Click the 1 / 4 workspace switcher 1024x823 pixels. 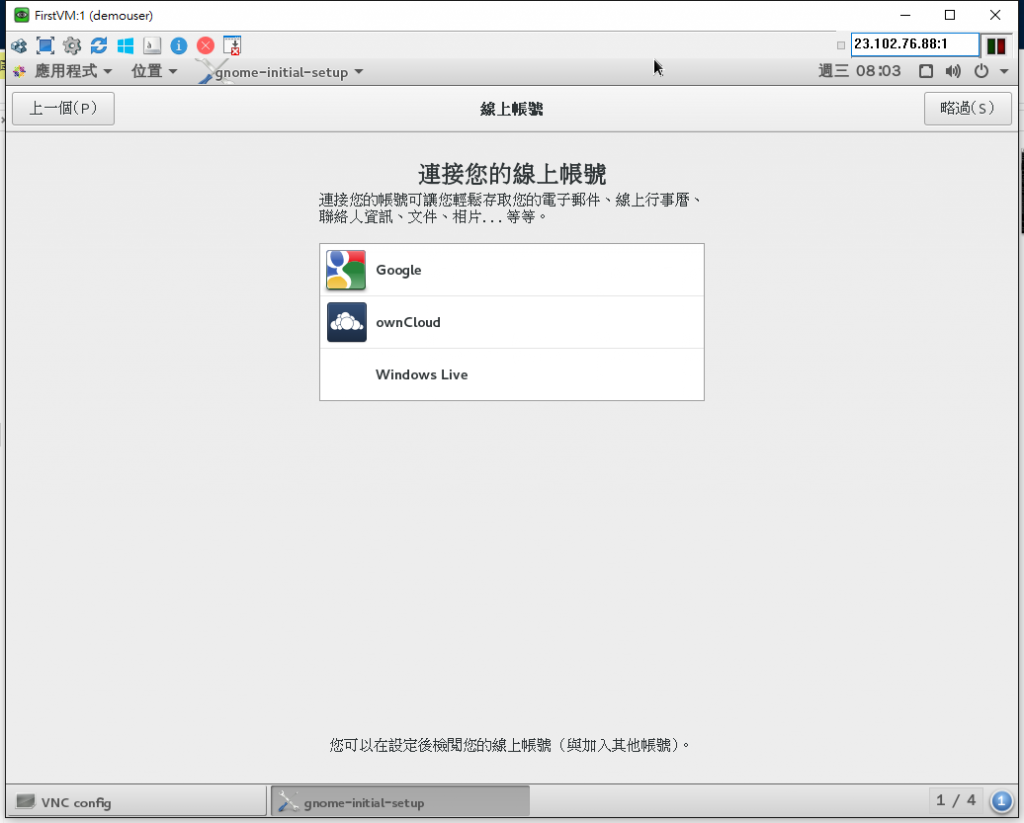(x=955, y=801)
